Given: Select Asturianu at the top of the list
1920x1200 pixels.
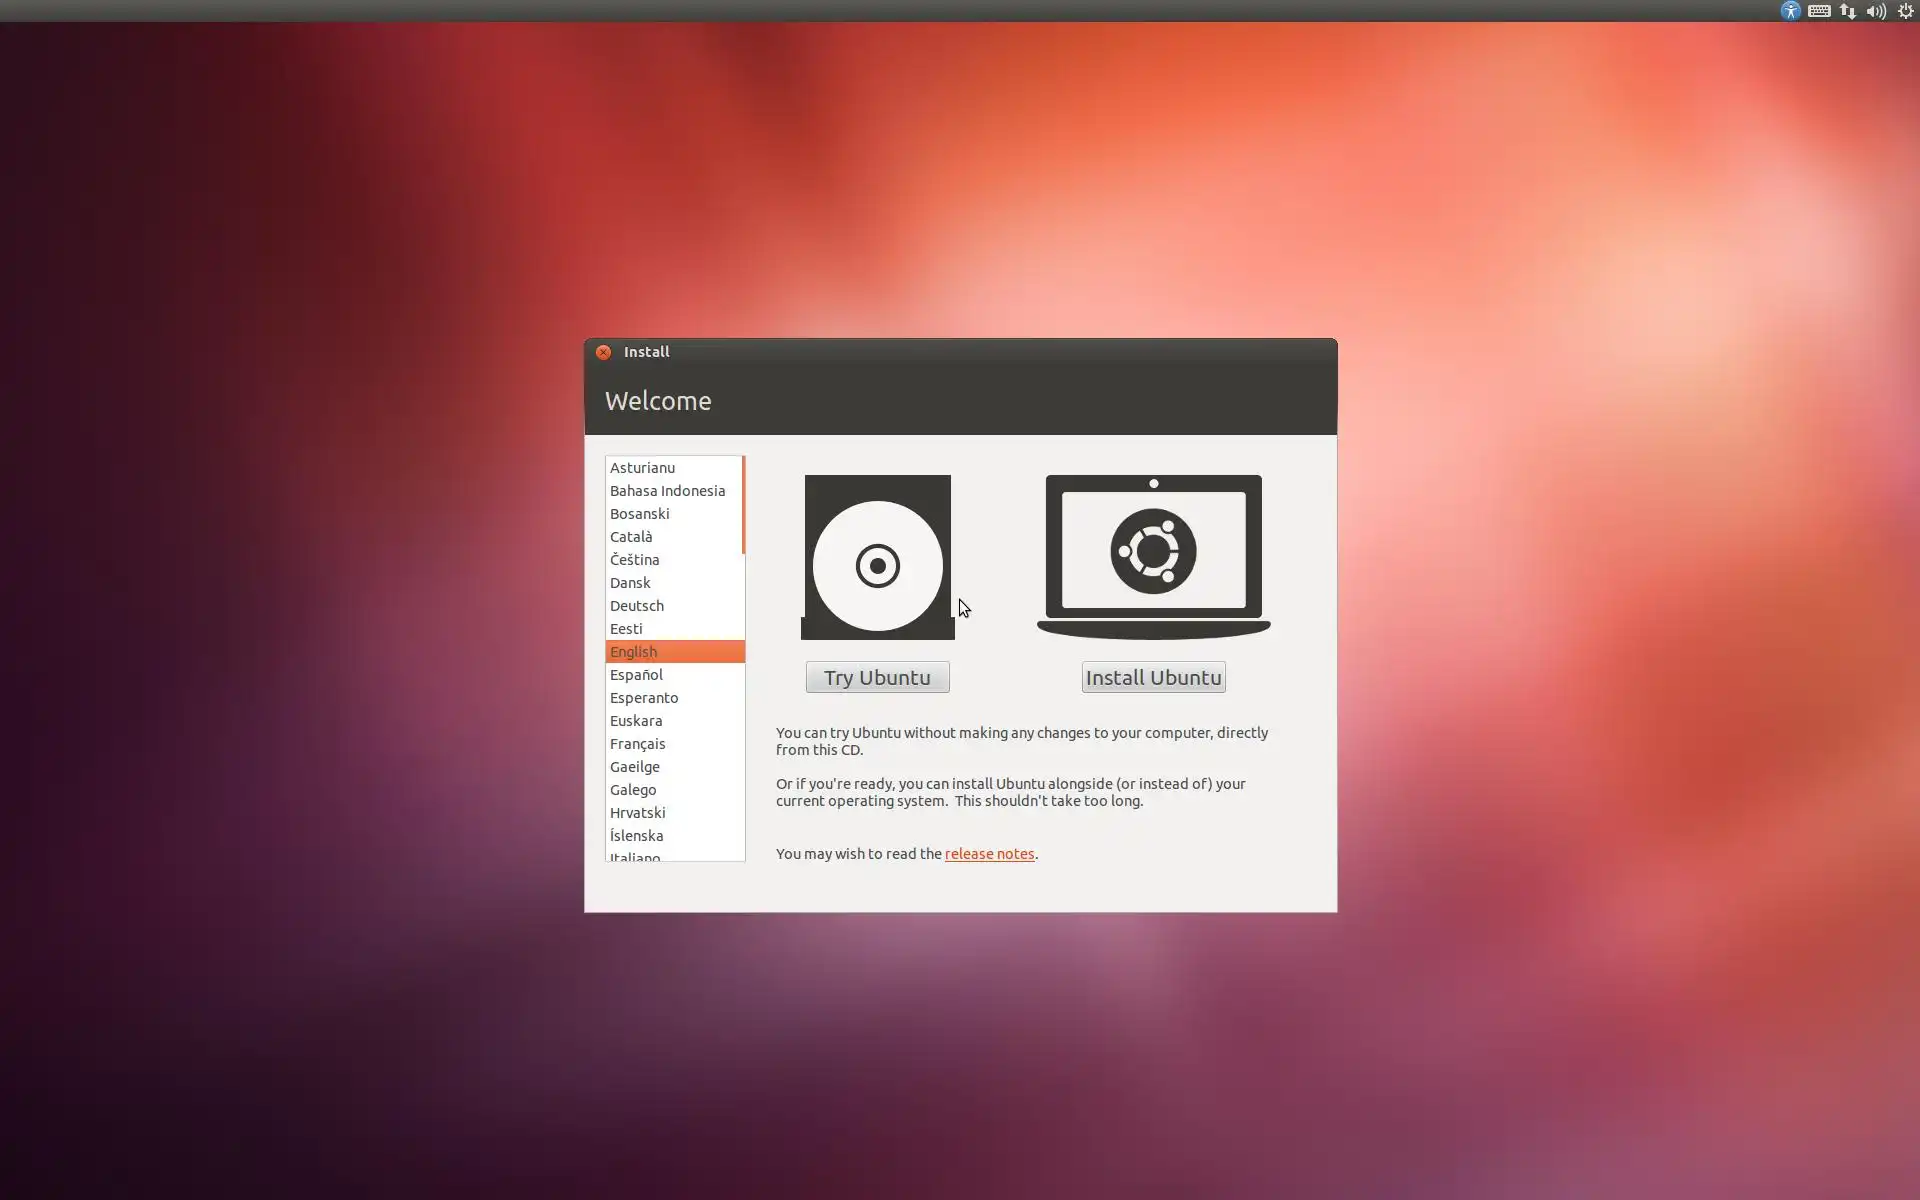Looking at the screenshot, I should (642, 468).
